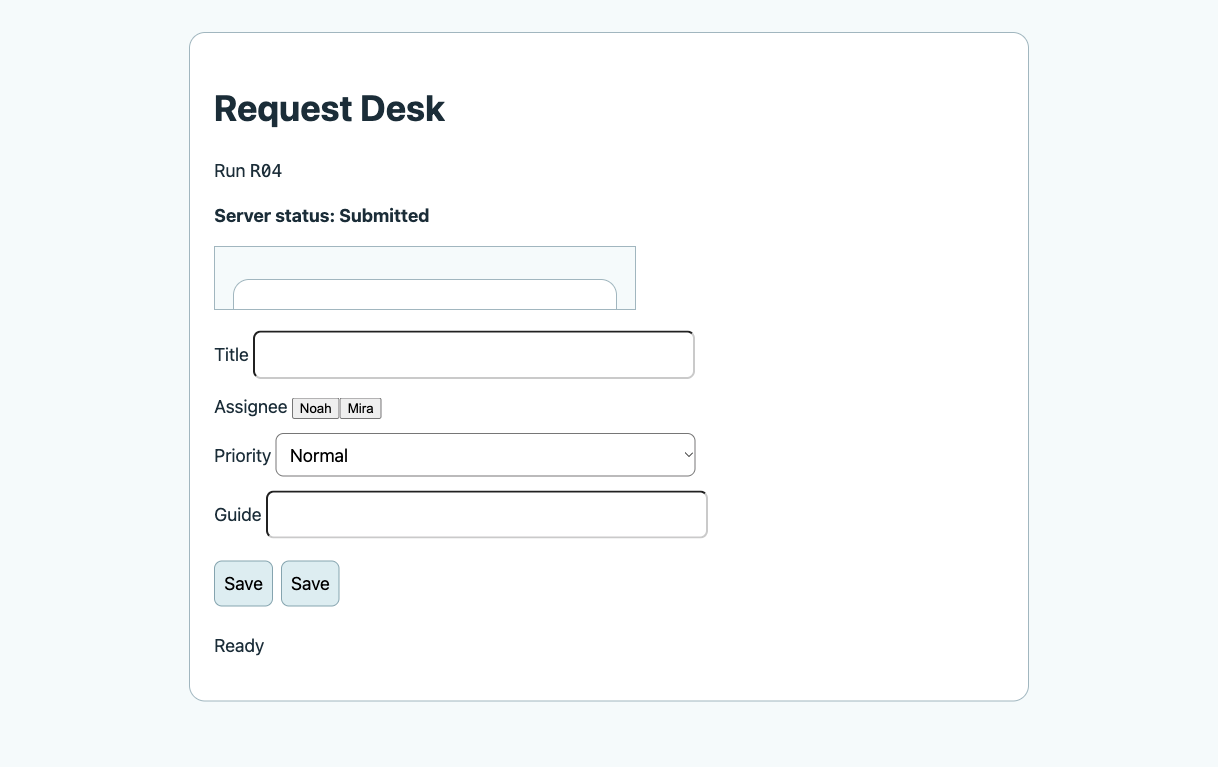Image resolution: width=1218 pixels, height=767 pixels.
Task: Click the Guide label text
Action: tap(238, 515)
